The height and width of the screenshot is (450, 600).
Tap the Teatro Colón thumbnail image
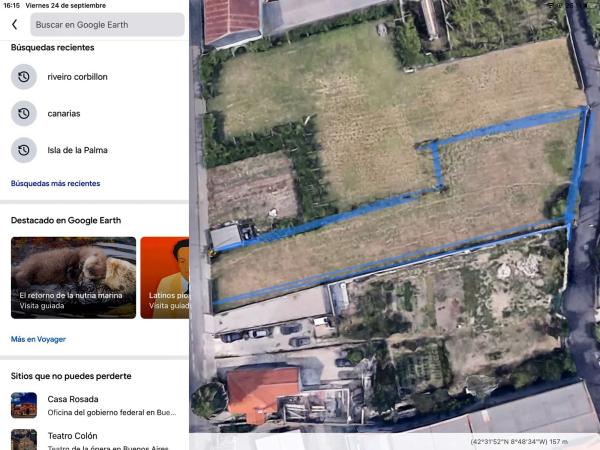[x=24, y=439]
